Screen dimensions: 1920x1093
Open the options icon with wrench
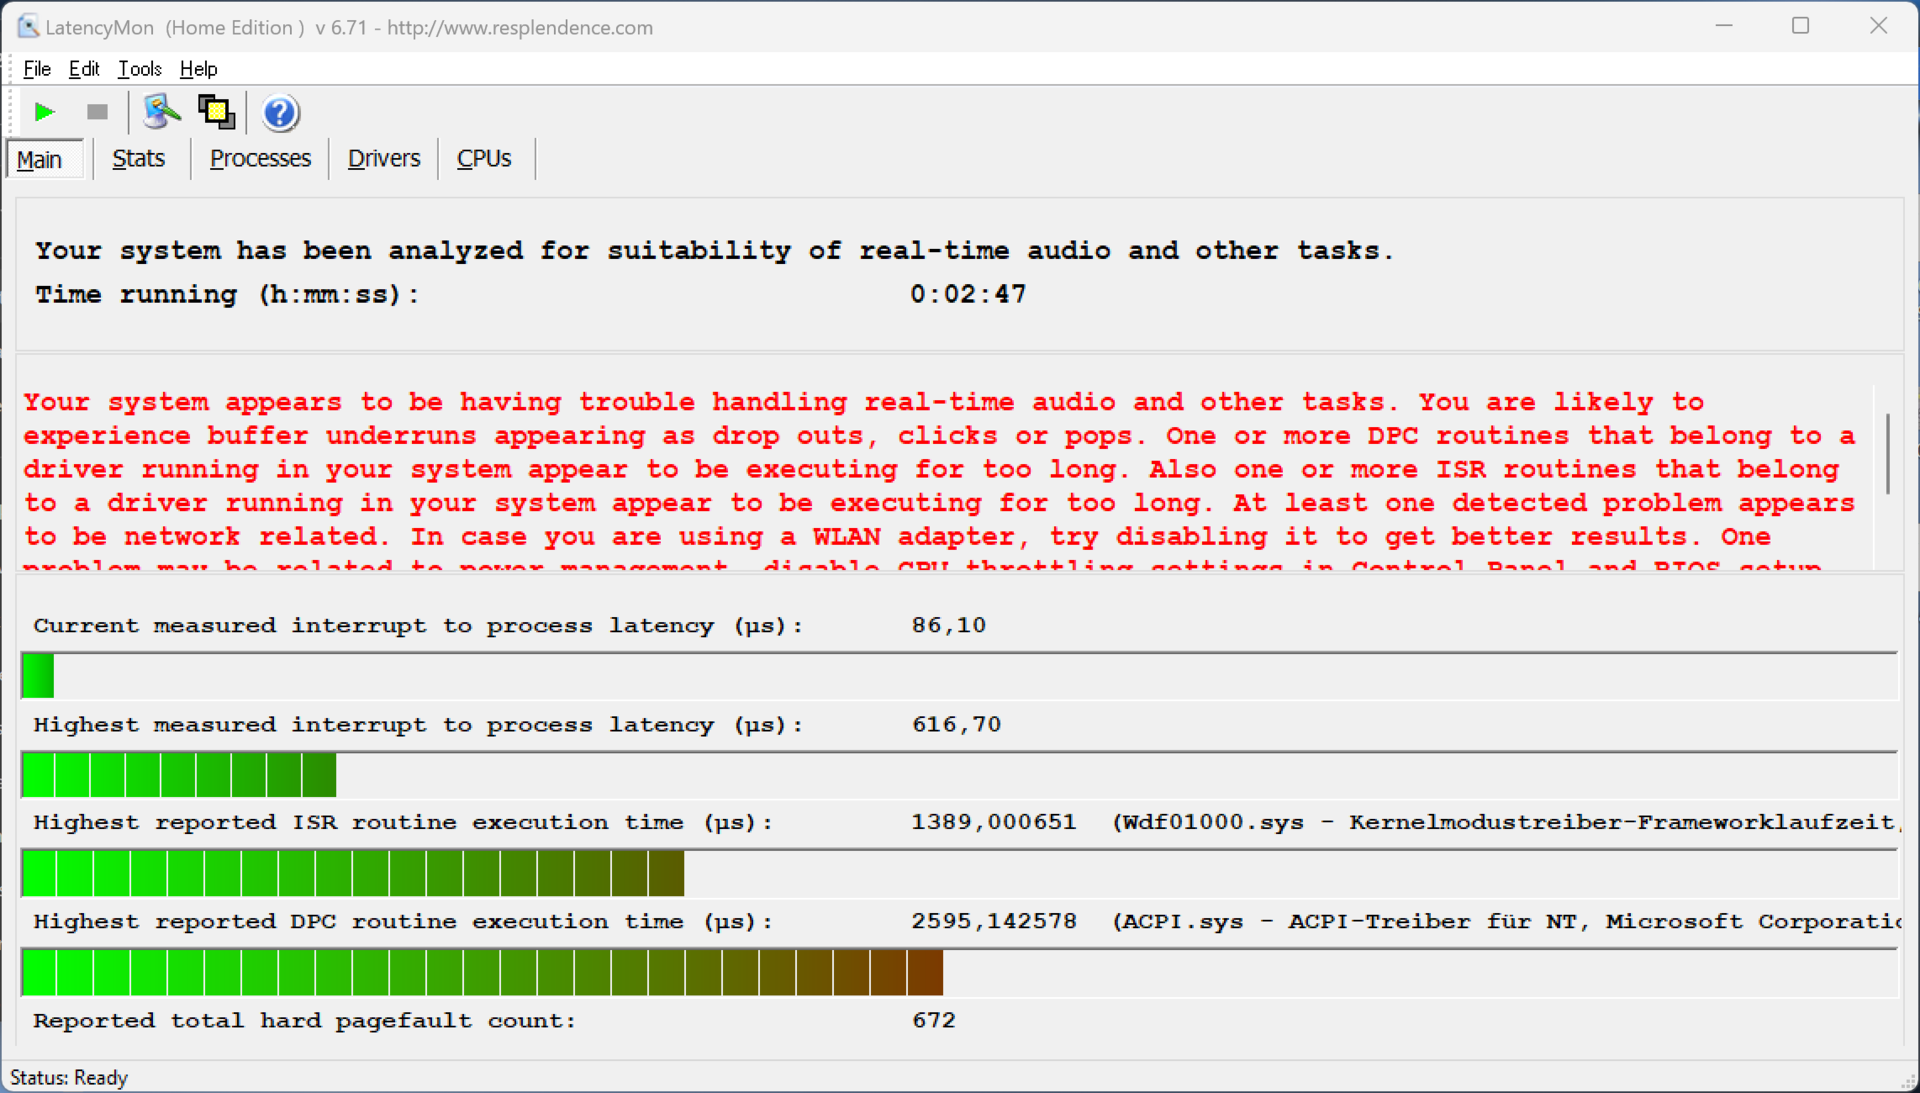click(160, 112)
